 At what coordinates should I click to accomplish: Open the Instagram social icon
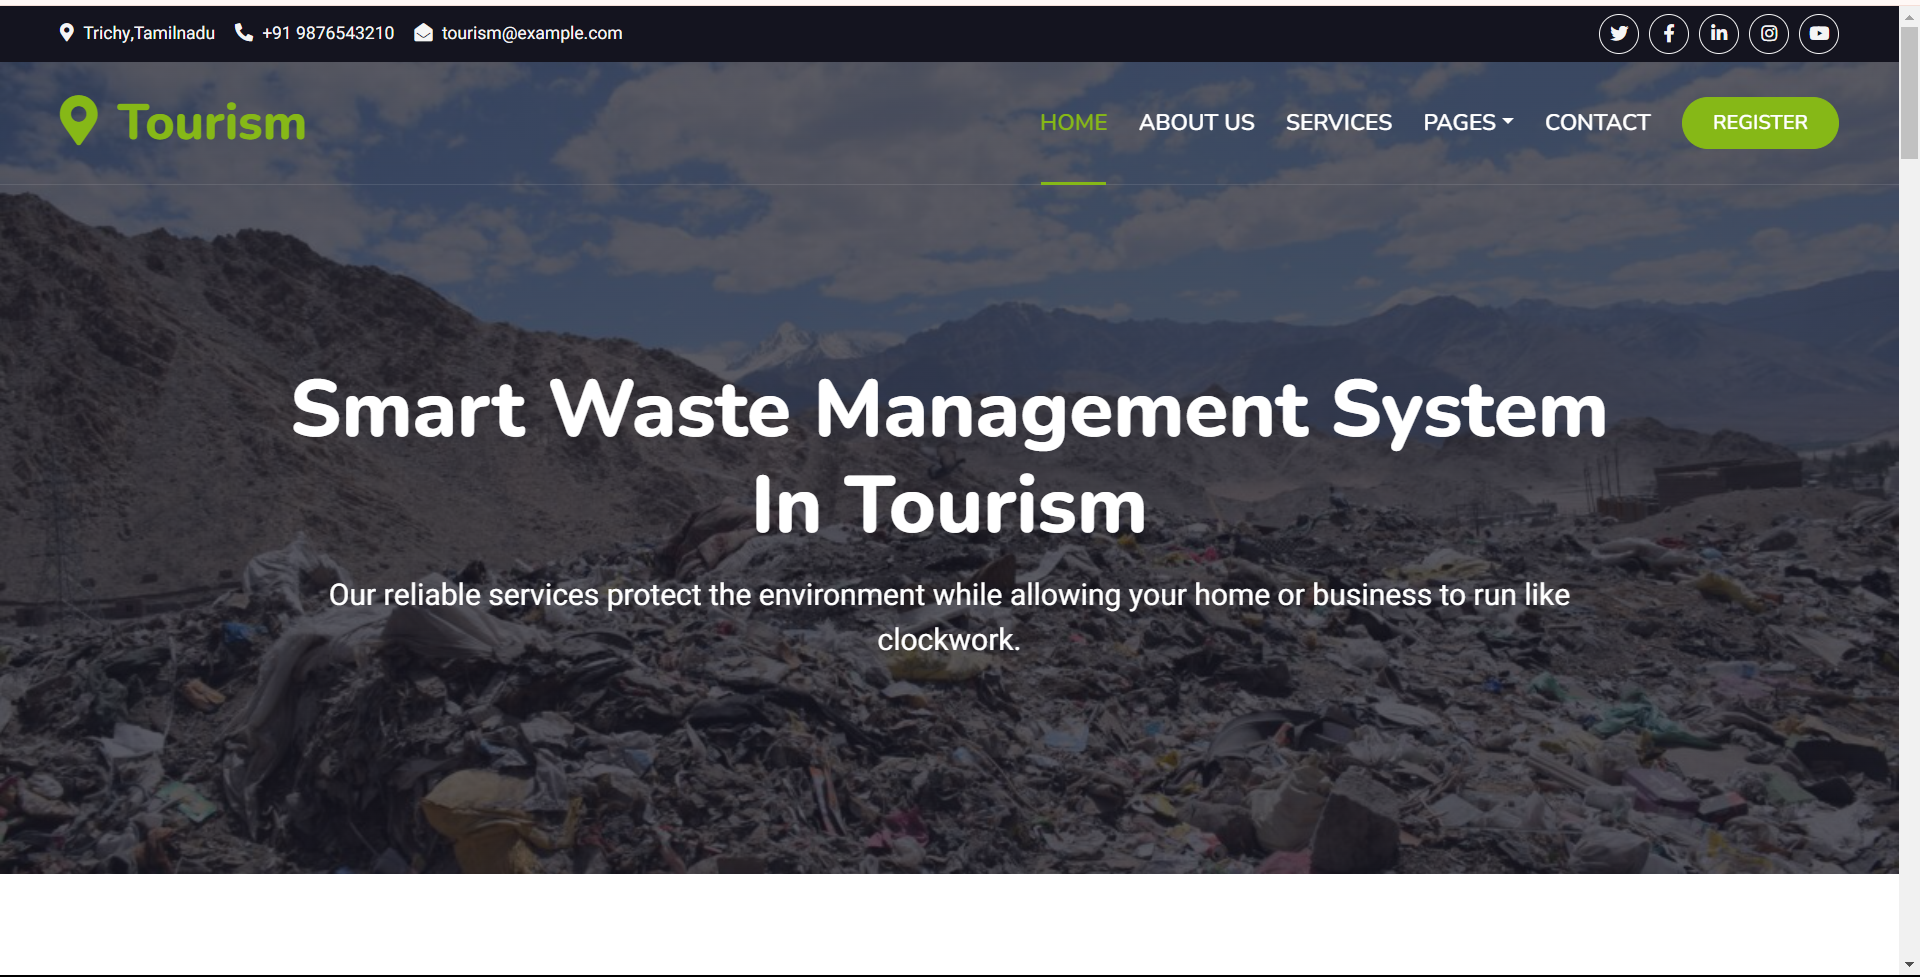click(1768, 34)
